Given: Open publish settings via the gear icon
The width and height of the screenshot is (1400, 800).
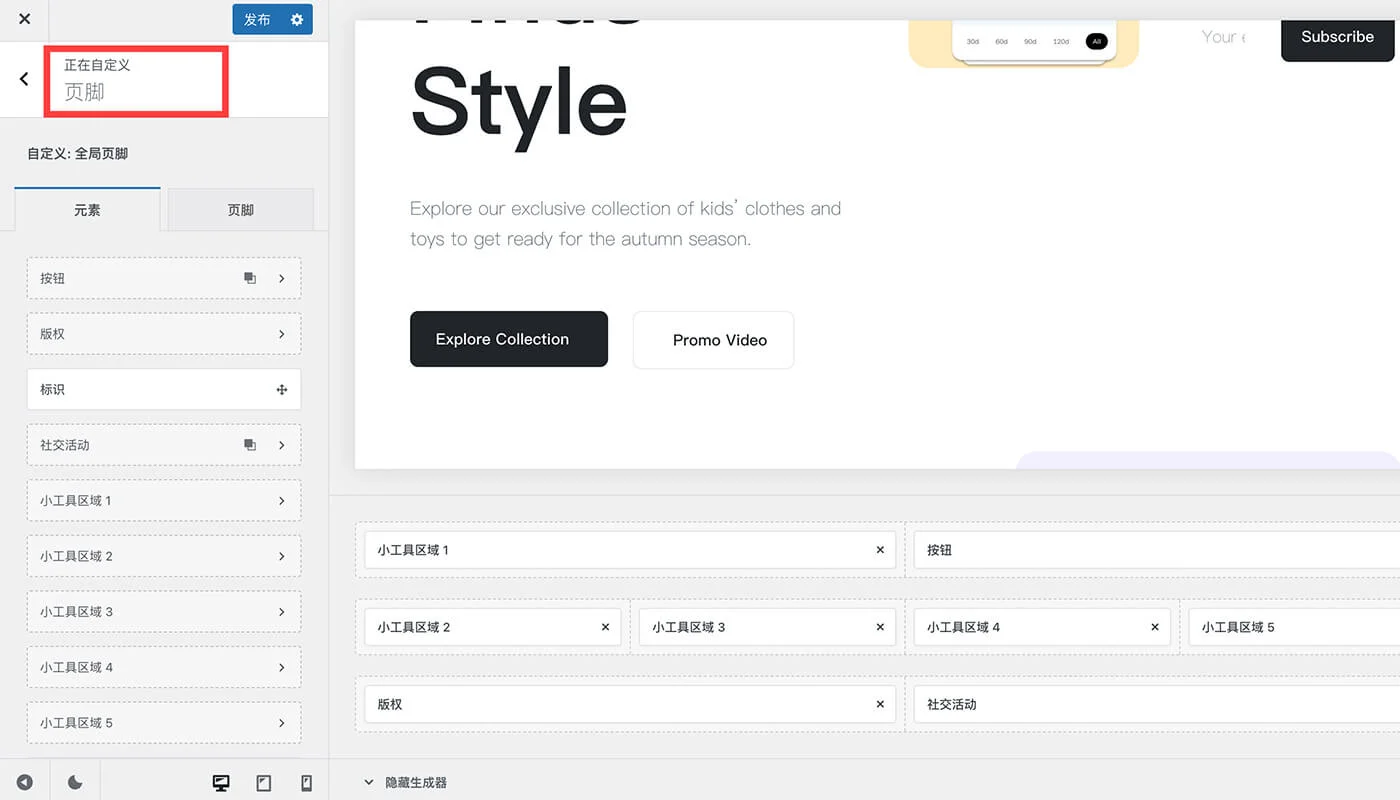Looking at the screenshot, I should click(x=295, y=19).
